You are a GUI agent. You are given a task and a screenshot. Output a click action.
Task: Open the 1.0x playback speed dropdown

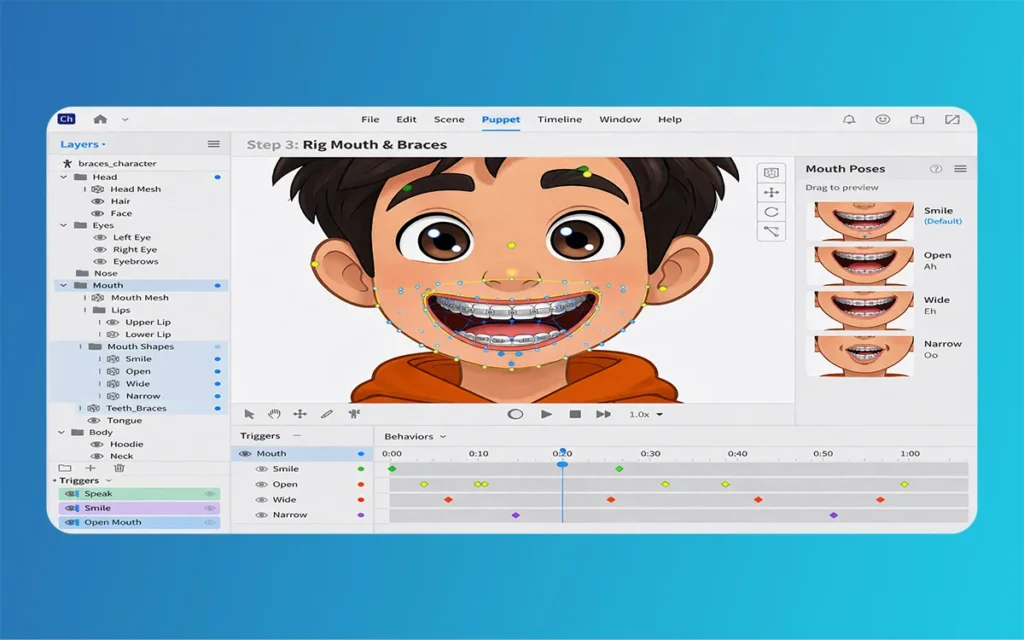(x=645, y=414)
